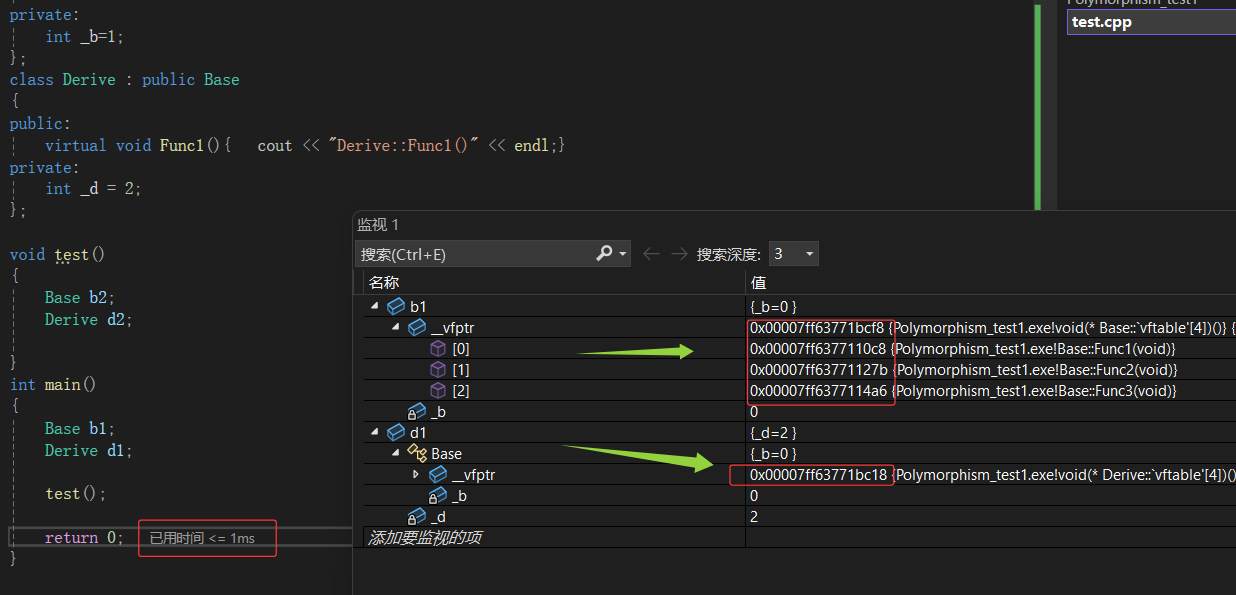Click the code line Base b1;

[x=80, y=428]
